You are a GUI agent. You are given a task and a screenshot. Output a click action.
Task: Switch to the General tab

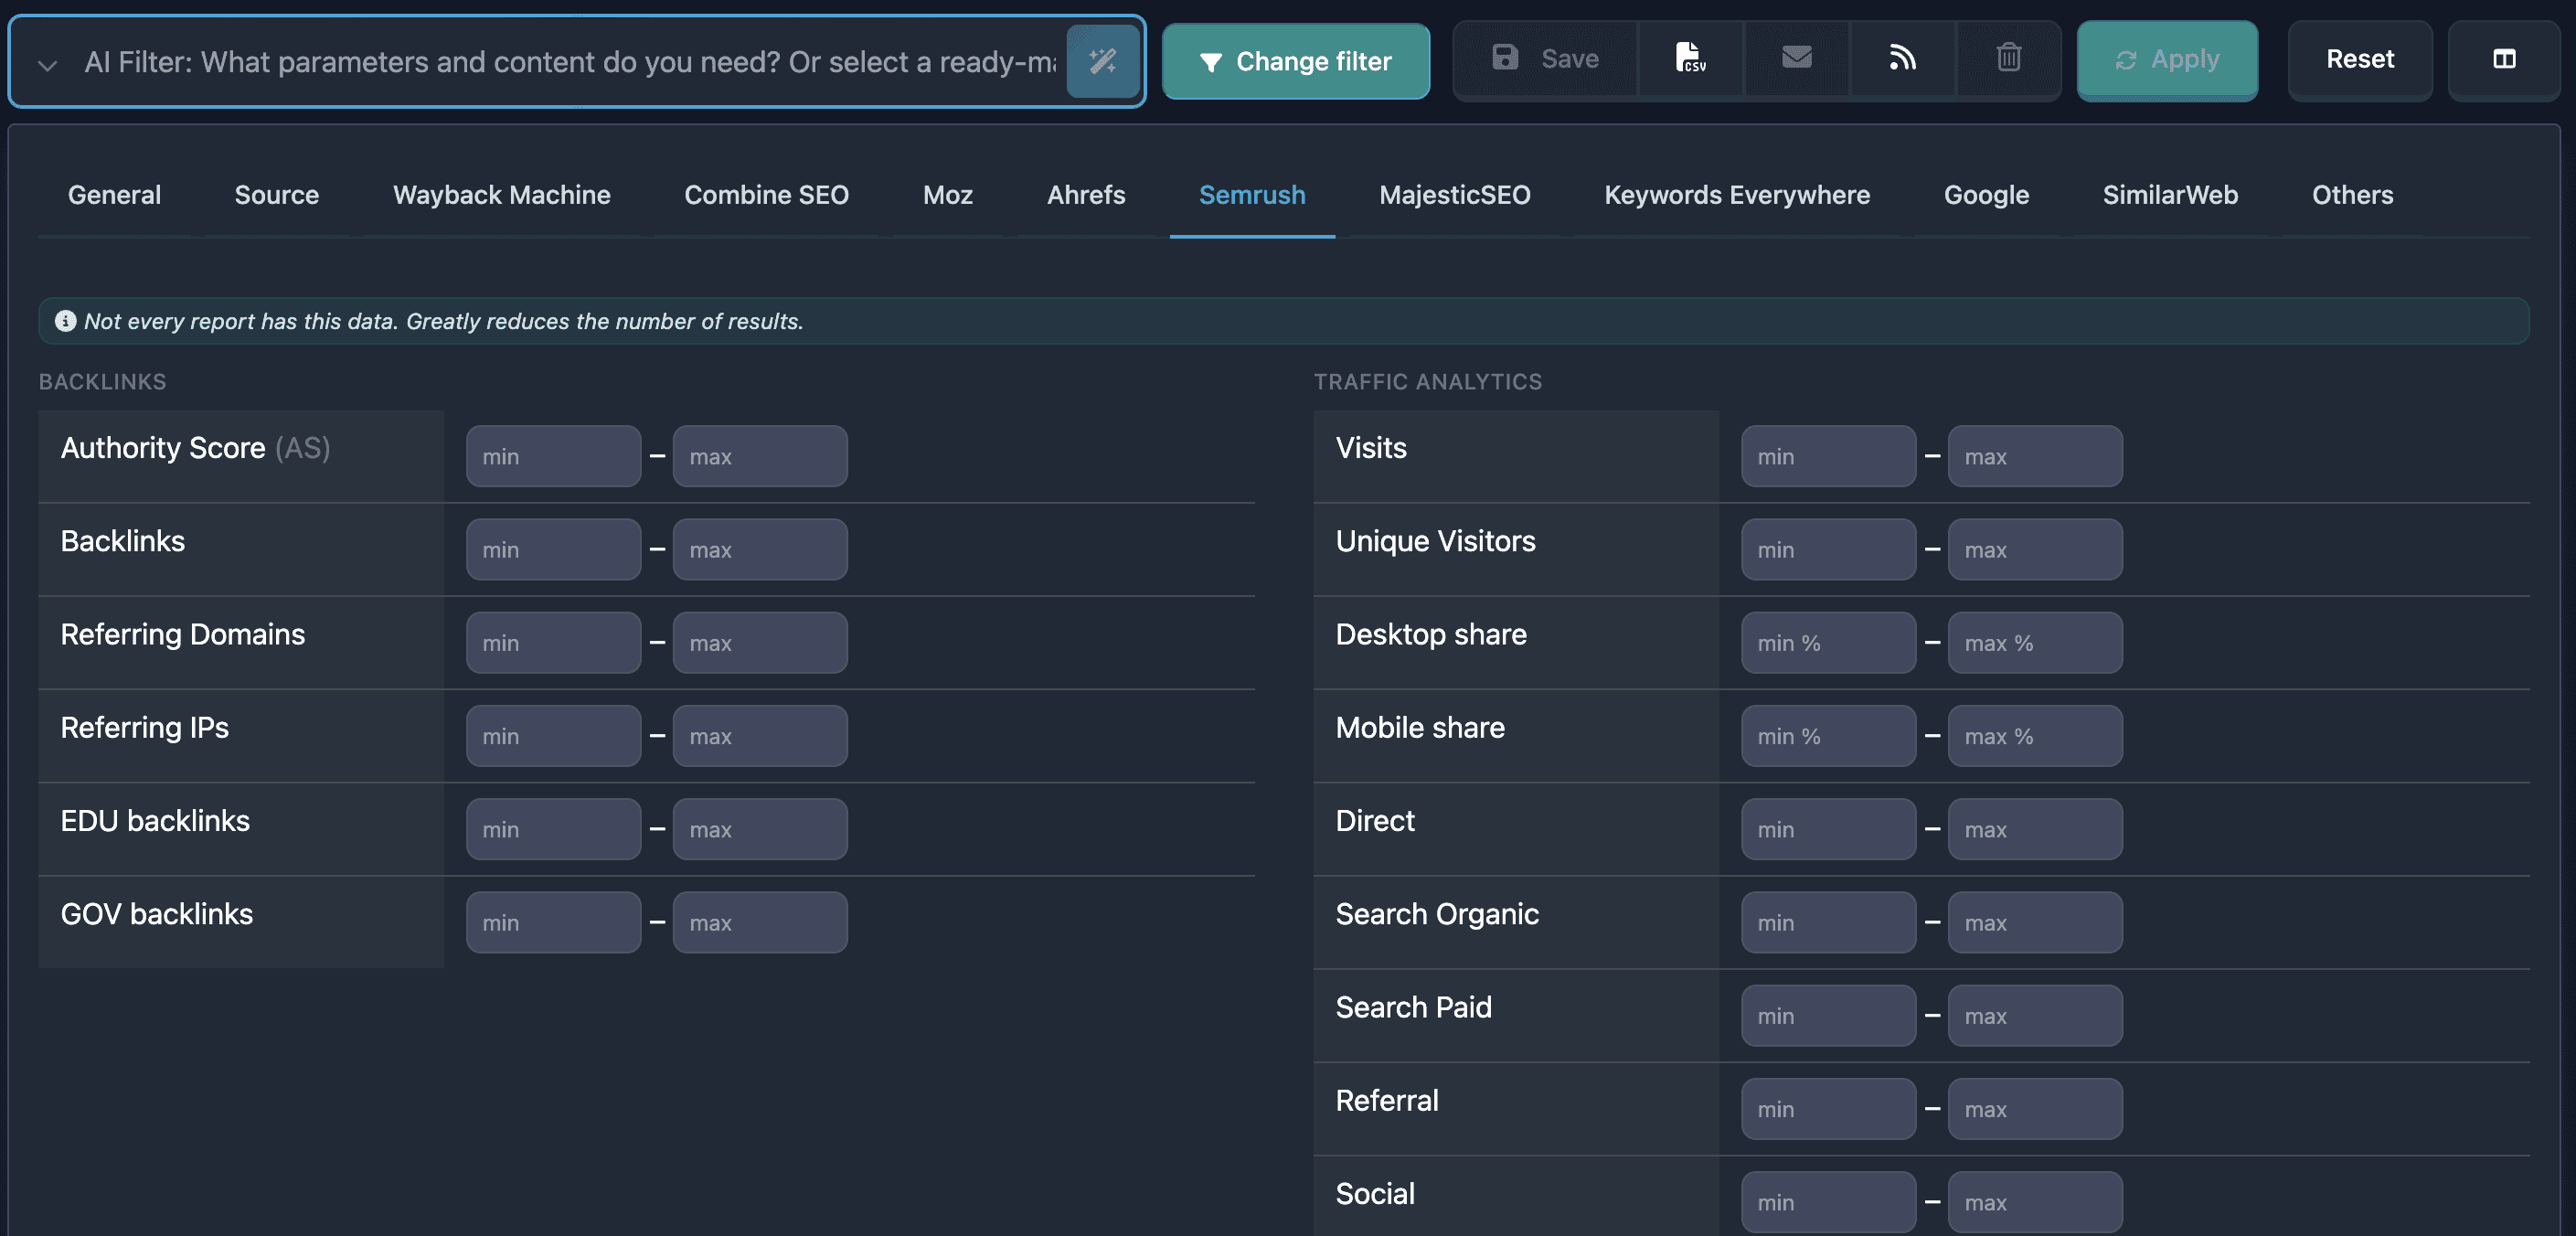click(114, 195)
